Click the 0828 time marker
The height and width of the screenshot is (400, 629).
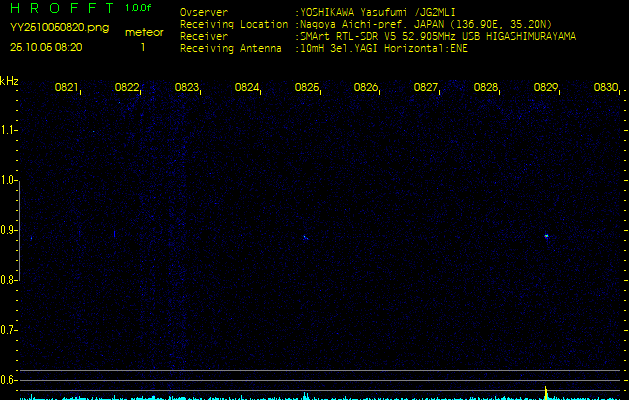click(486, 87)
